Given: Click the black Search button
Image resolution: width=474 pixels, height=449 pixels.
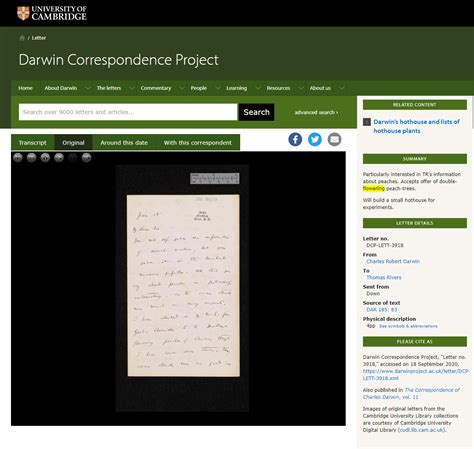Looking at the screenshot, I should coord(256,112).
